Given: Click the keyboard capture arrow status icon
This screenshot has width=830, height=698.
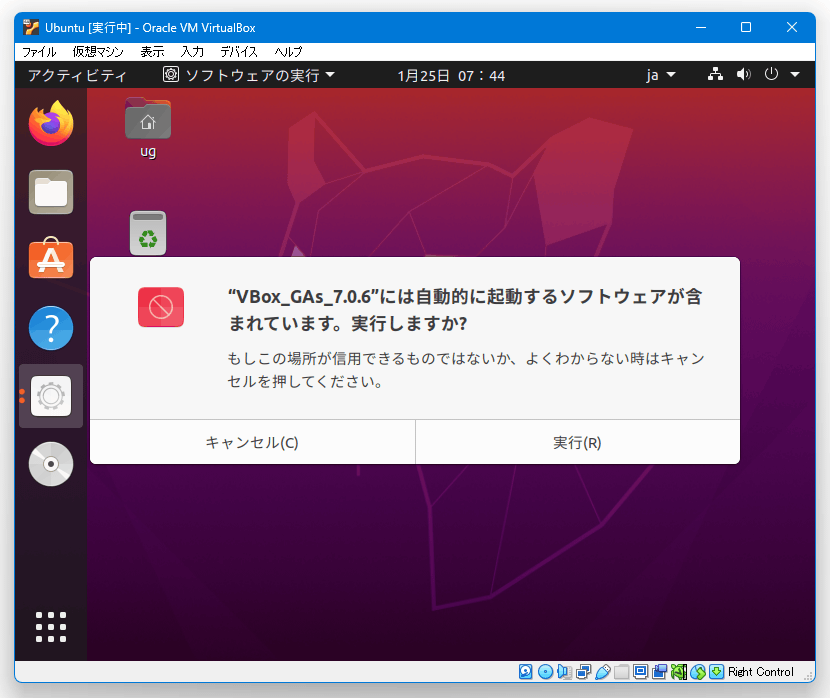Looking at the screenshot, I should (x=716, y=672).
